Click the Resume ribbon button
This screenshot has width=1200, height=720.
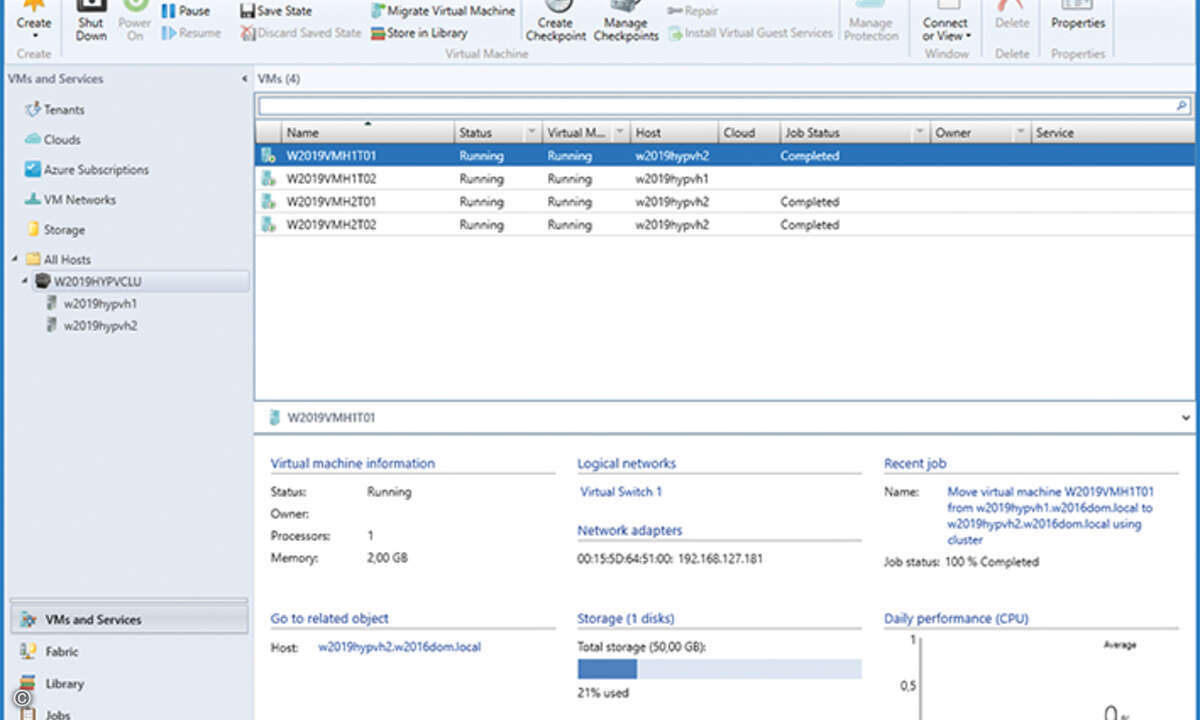pyautogui.click(x=191, y=33)
